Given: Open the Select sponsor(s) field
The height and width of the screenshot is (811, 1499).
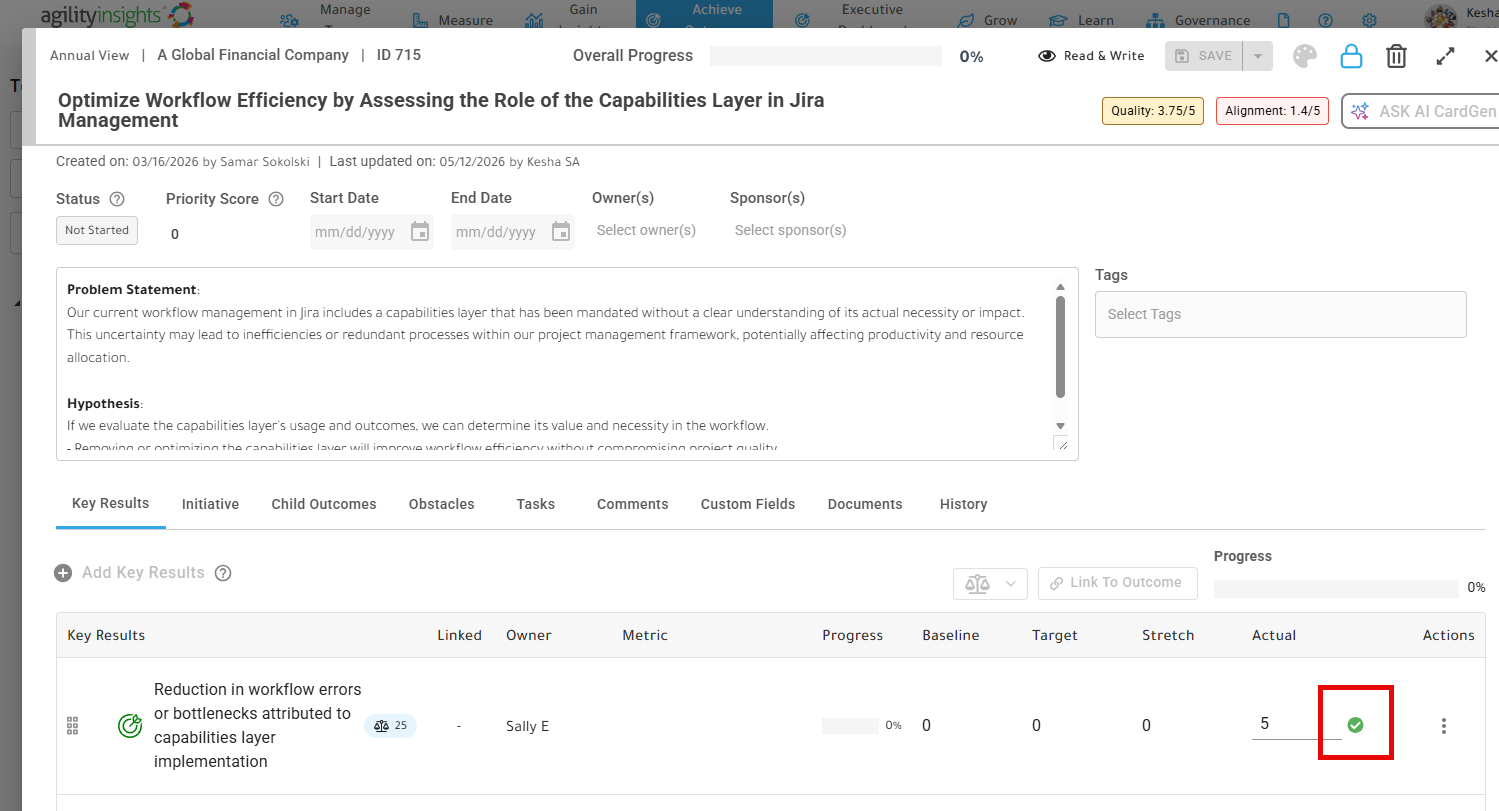Looking at the screenshot, I should (x=791, y=230).
